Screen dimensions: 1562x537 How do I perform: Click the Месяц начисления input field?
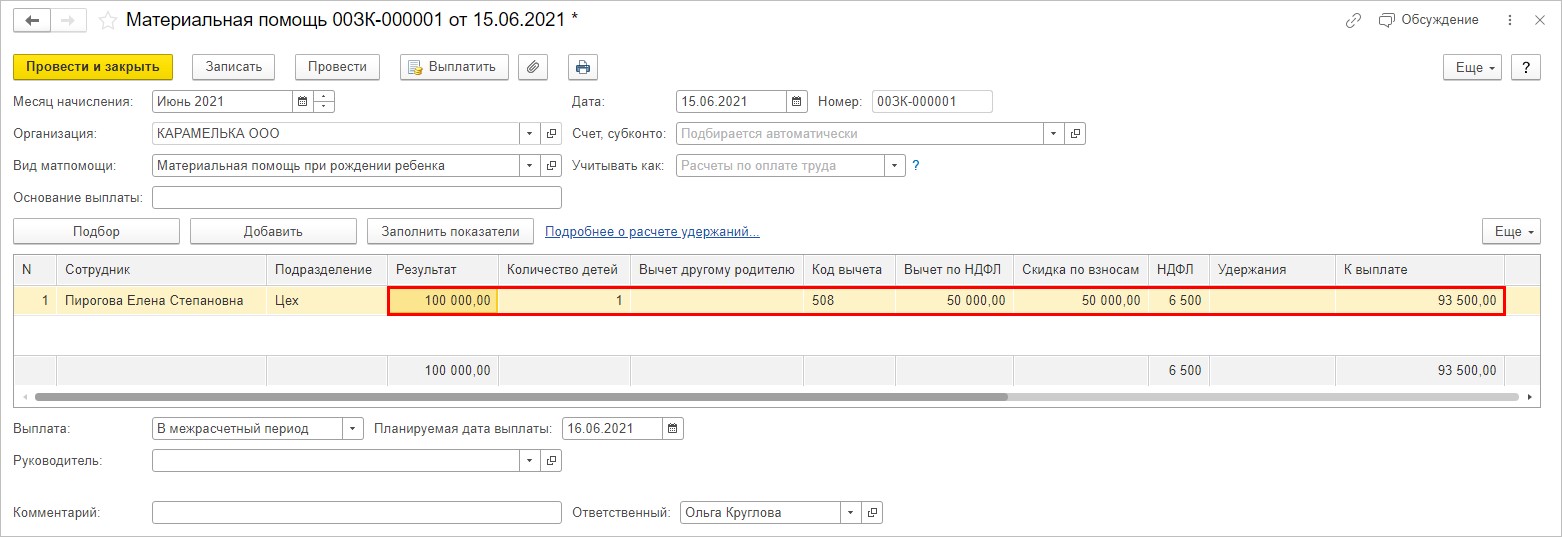click(x=222, y=101)
